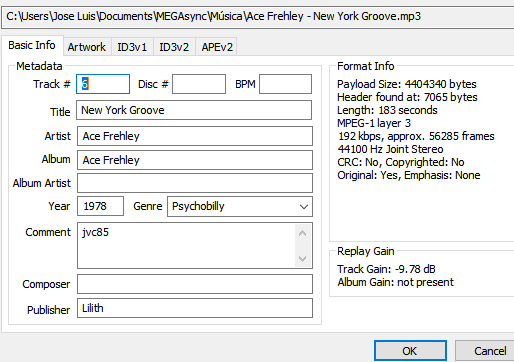Click CRC: No, Copyrighted: No text
Image resolution: width=514 pixels, height=362 pixels.
point(401,162)
